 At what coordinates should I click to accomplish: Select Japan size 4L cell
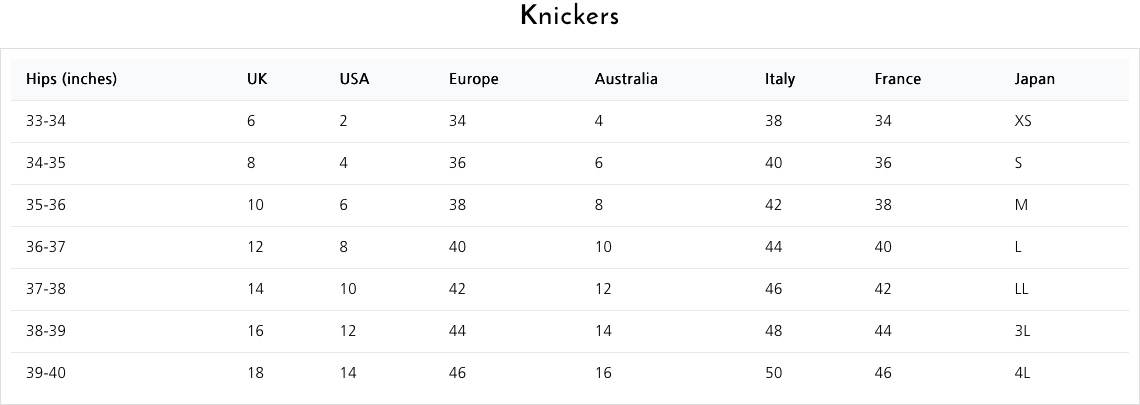[x=1021, y=372]
